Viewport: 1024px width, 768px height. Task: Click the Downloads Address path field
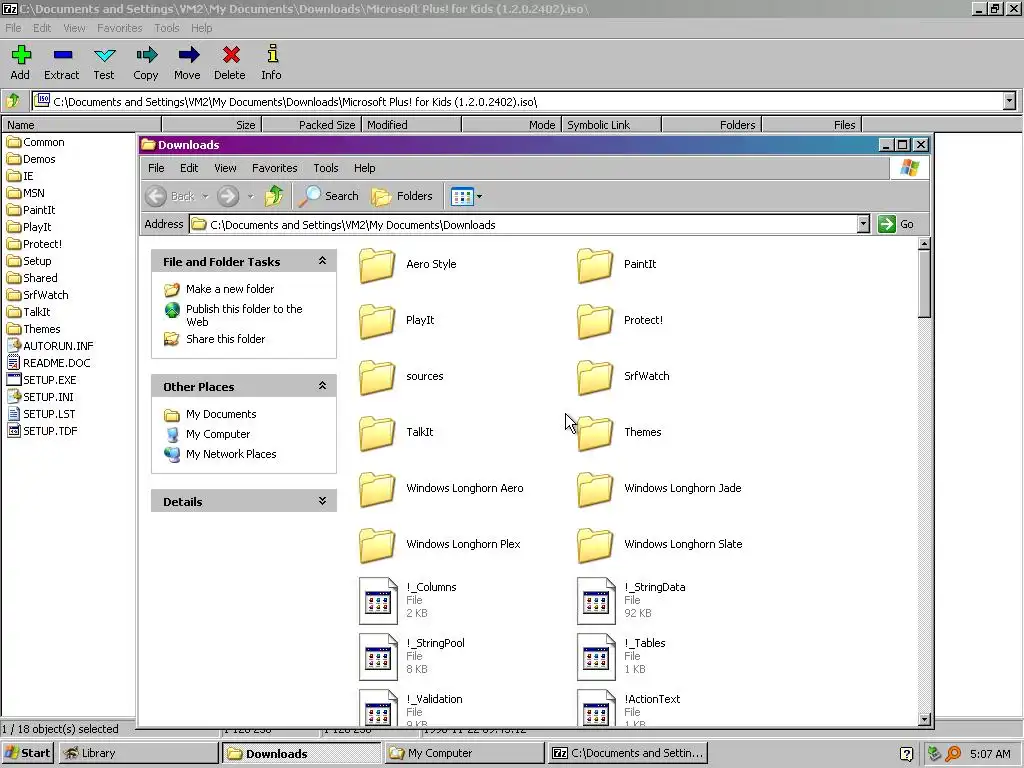[x=522, y=225]
